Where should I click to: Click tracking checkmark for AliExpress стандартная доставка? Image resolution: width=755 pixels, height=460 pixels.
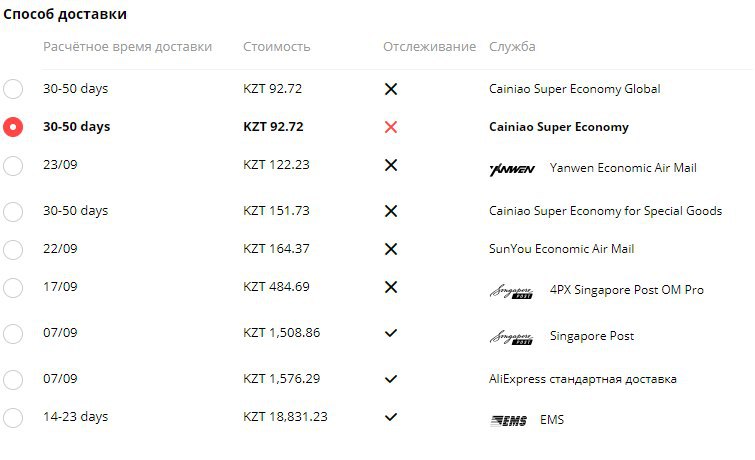pos(391,379)
